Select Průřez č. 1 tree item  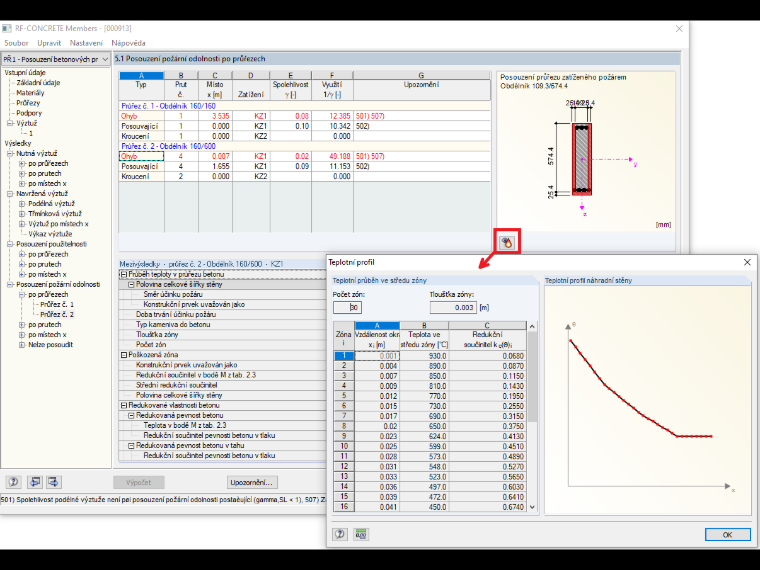pos(57,304)
